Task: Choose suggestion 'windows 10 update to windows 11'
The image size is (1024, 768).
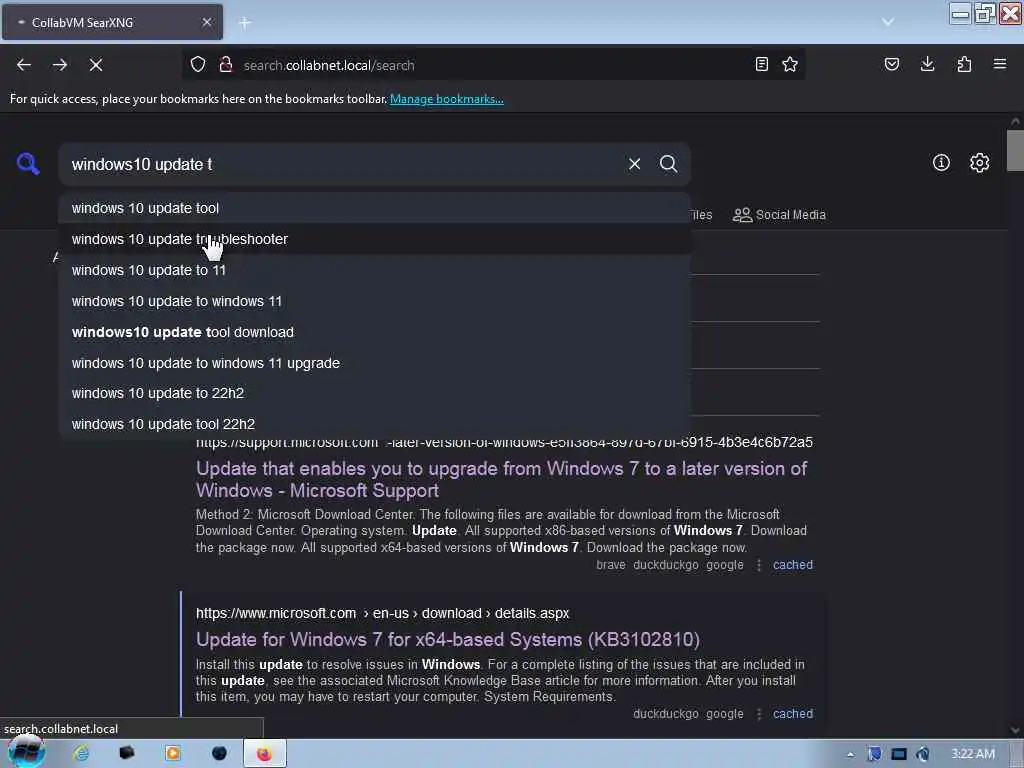Action: [375, 301]
